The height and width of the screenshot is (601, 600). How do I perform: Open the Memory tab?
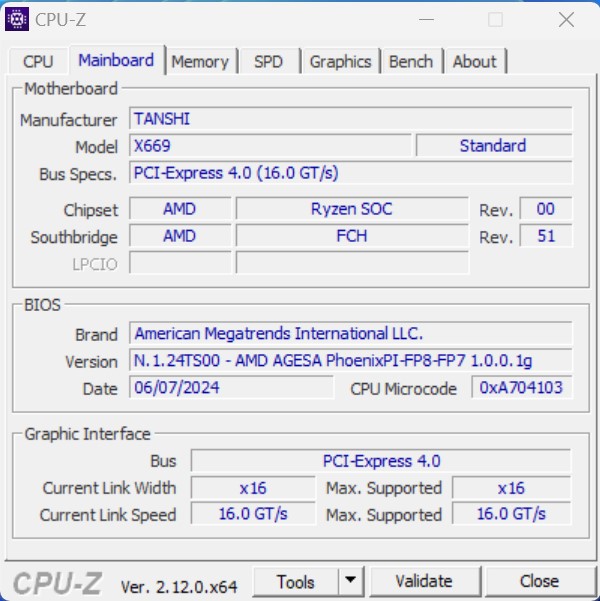point(200,61)
